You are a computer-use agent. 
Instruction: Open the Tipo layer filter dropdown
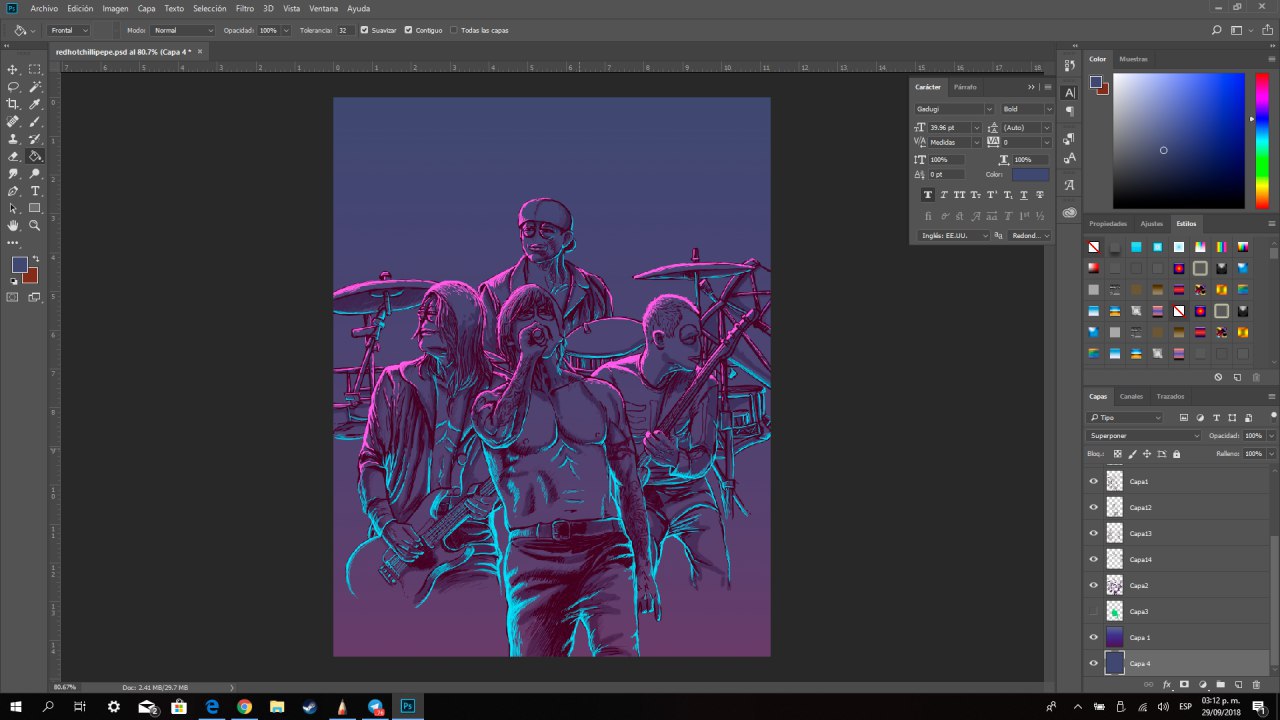1125,417
